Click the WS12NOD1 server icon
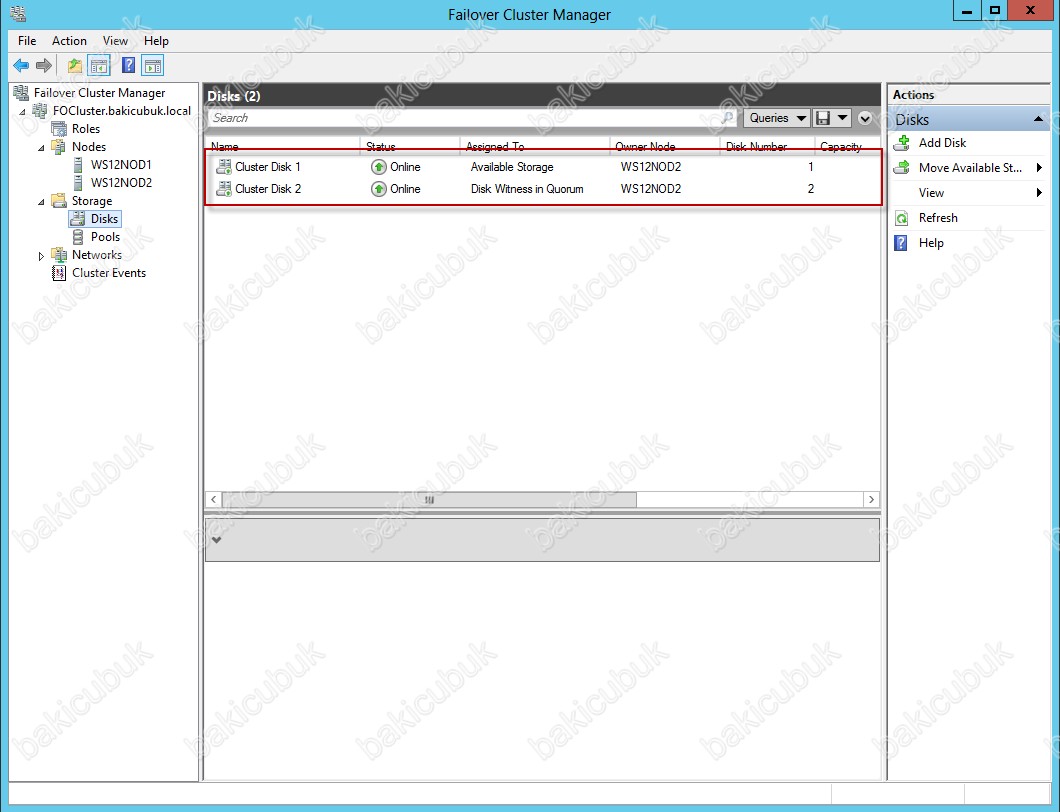Viewport: 1060px width, 812px height. tap(78, 165)
